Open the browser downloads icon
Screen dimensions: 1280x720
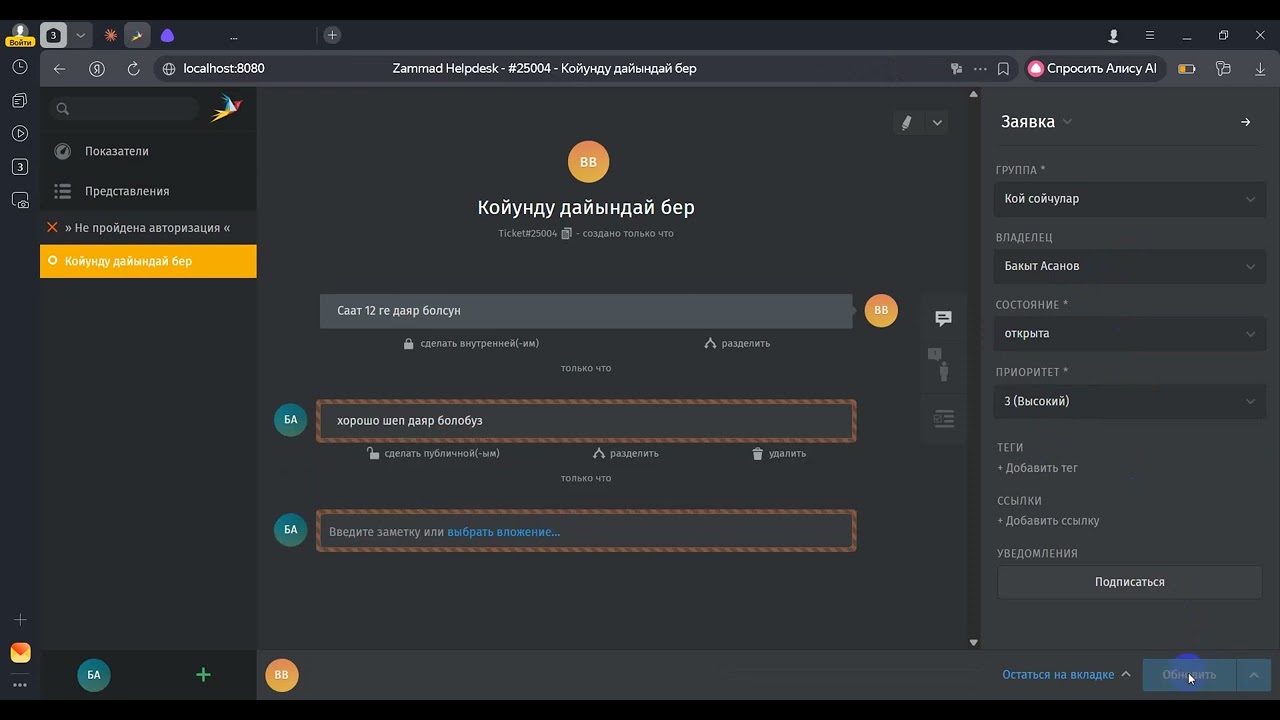[x=1258, y=69]
